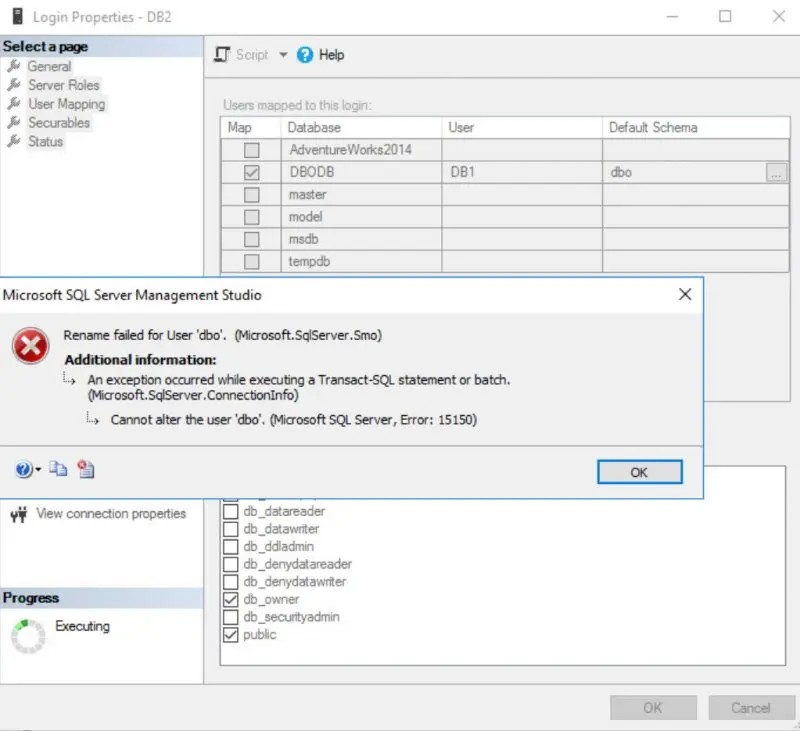Tick the db_ddladmin role checkbox
This screenshot has height=731, width=800.
pos(231,547)
